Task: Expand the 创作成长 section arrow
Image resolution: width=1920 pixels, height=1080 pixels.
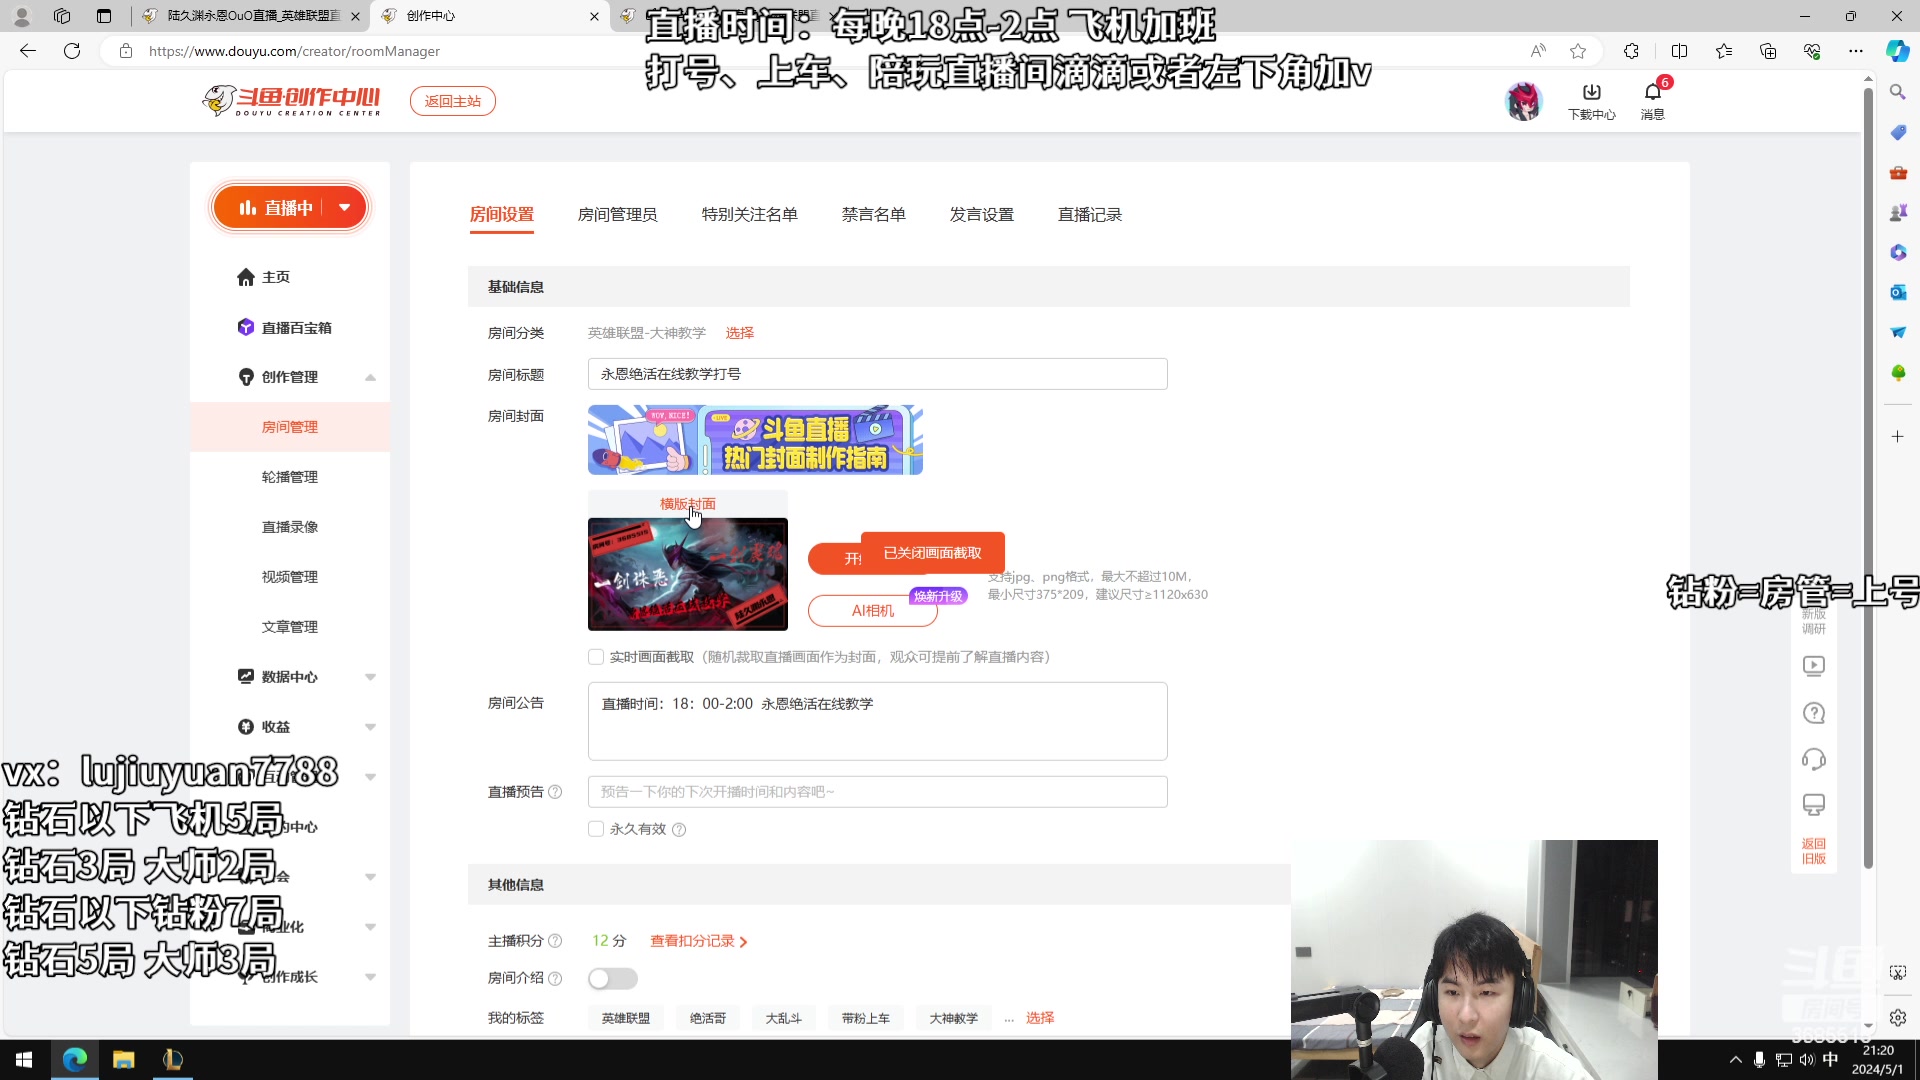Action: (370, 977)
